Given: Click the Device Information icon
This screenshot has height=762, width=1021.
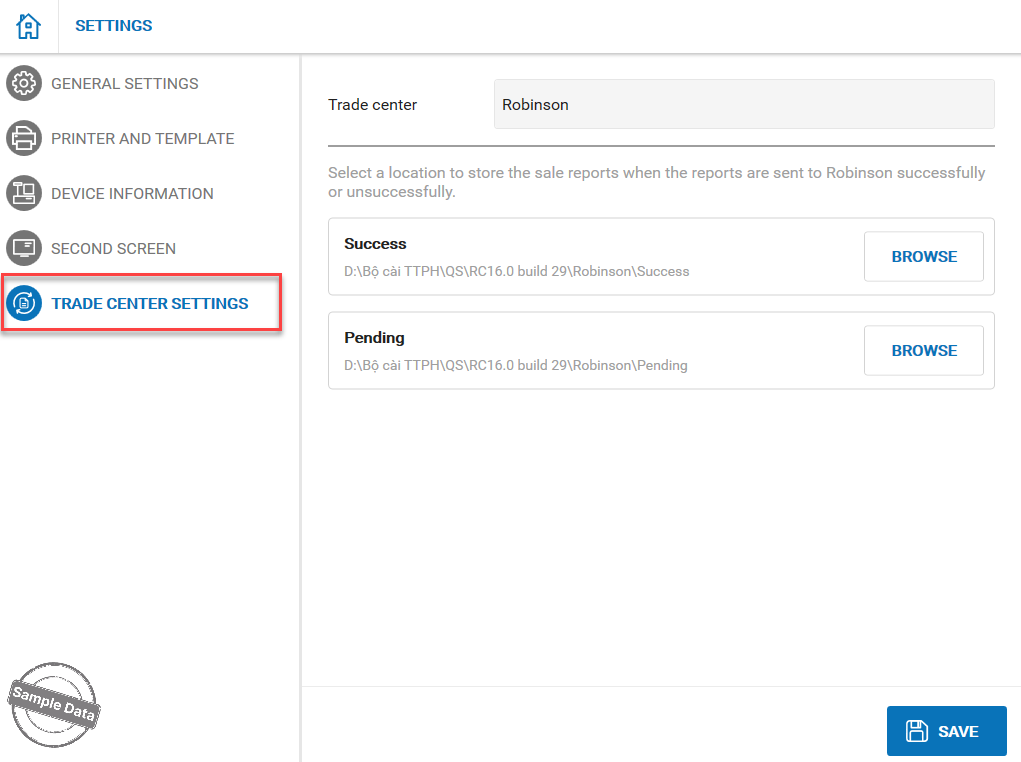Looking at the screenshot, I should click(x=24, y=193).
